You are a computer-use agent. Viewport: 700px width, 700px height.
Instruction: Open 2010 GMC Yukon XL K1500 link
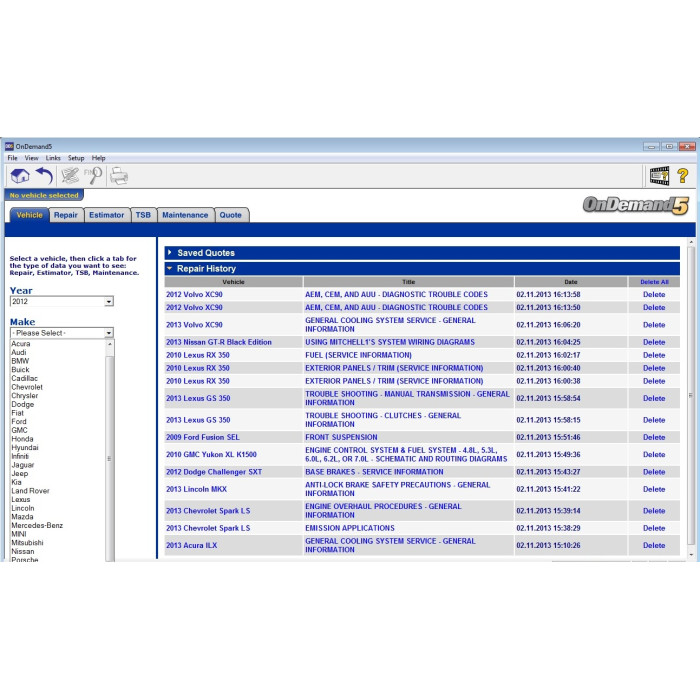pos(211,454)
